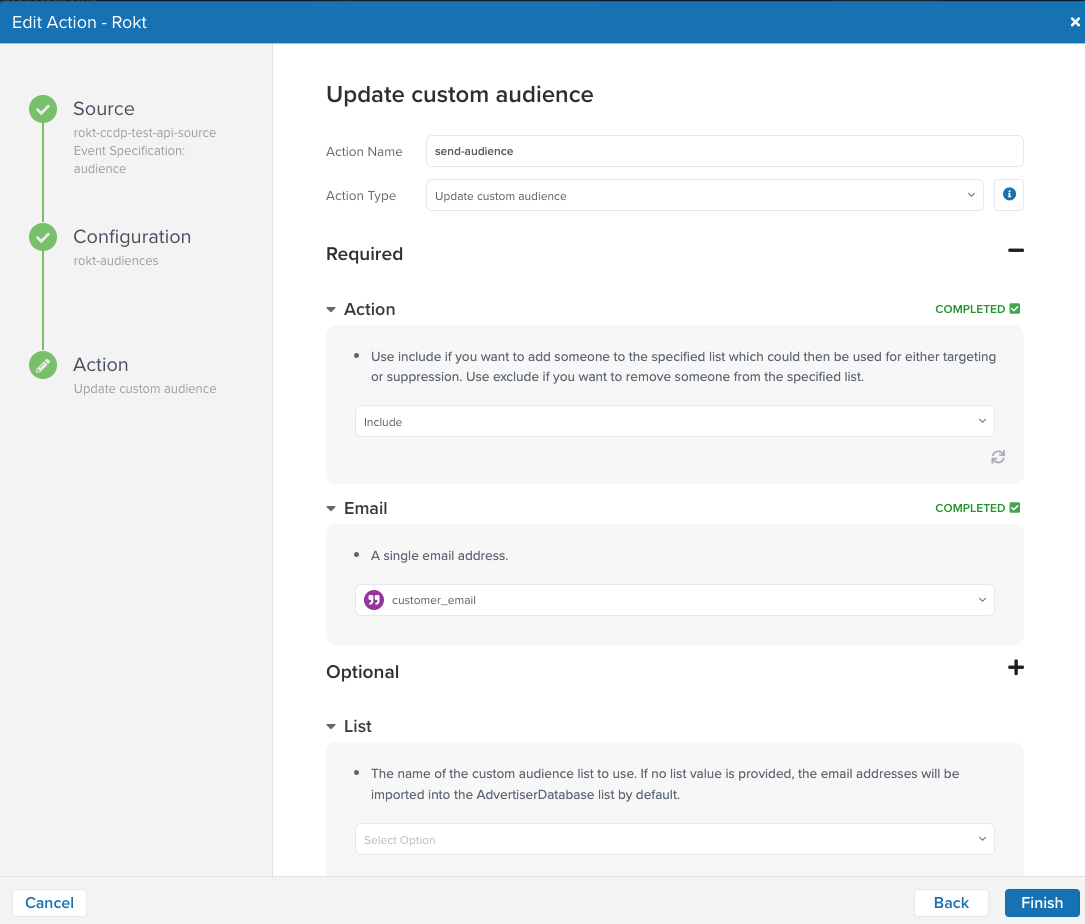Click the Back button
Viewport: 1085px width, 924px height.
[951, 903]
